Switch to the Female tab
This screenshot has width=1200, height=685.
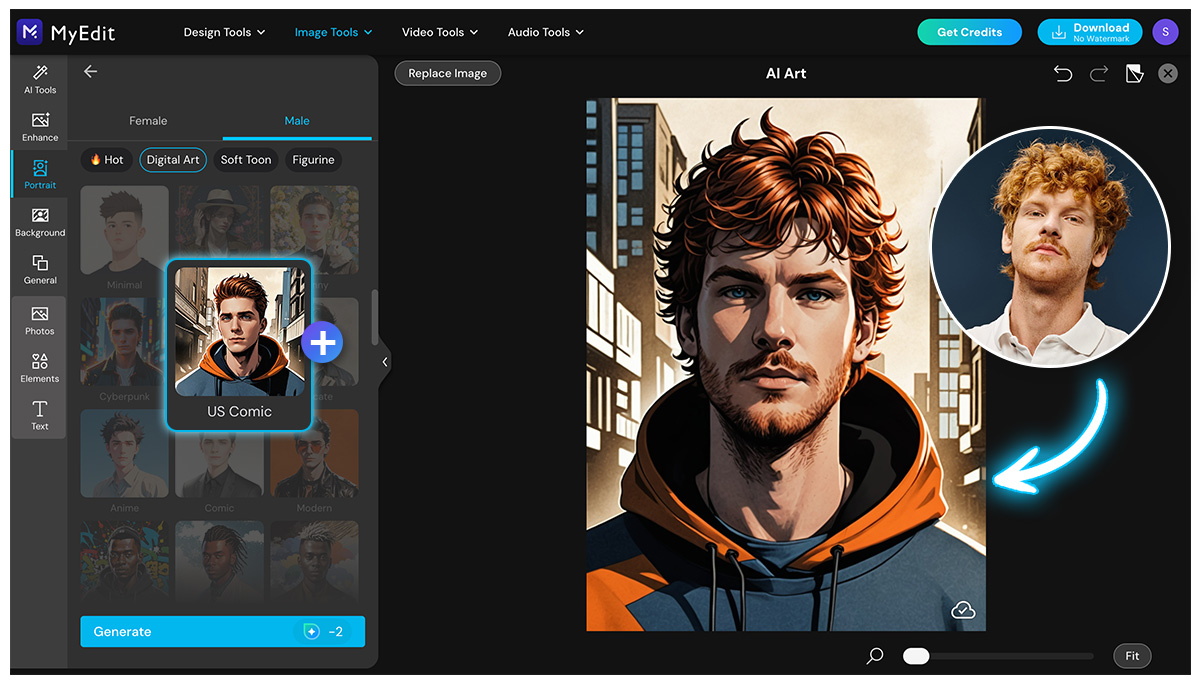[148, 120]
